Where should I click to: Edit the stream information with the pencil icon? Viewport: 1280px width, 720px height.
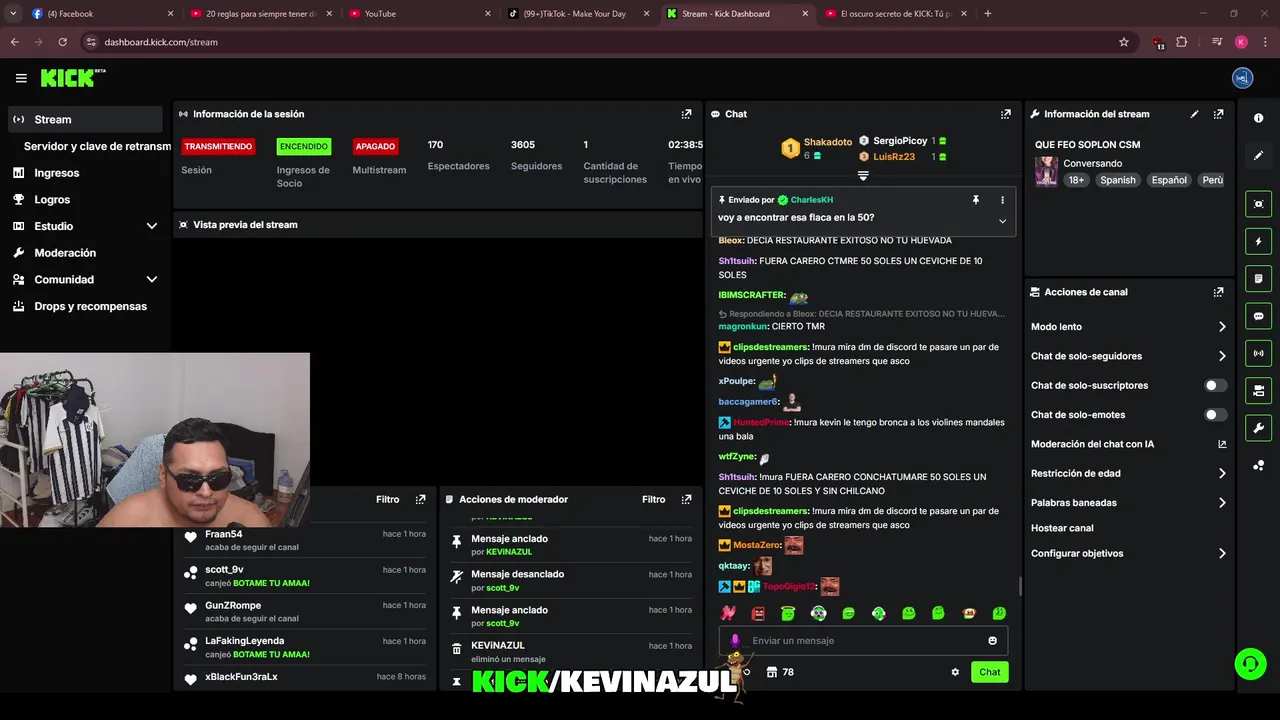coord(1194,114)
